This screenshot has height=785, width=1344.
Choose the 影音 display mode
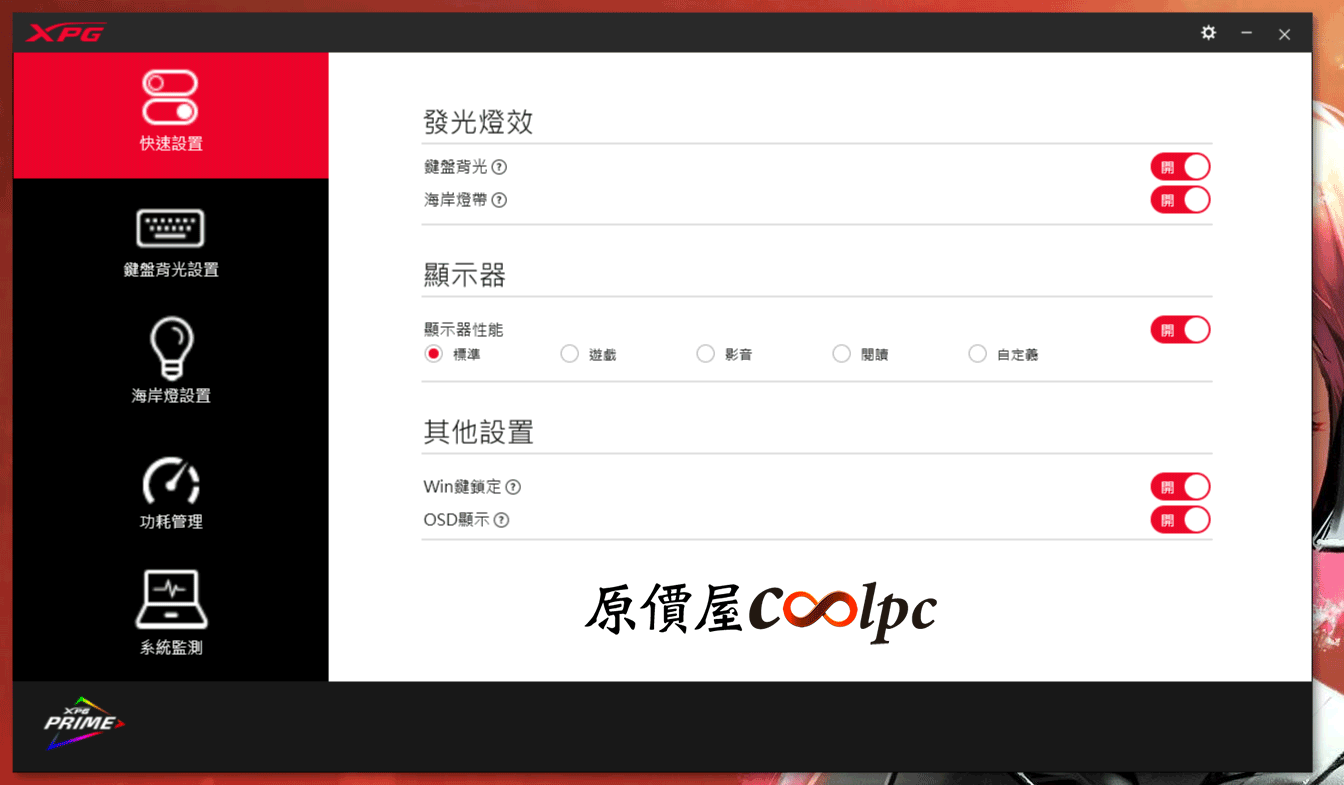coord(706,354)
